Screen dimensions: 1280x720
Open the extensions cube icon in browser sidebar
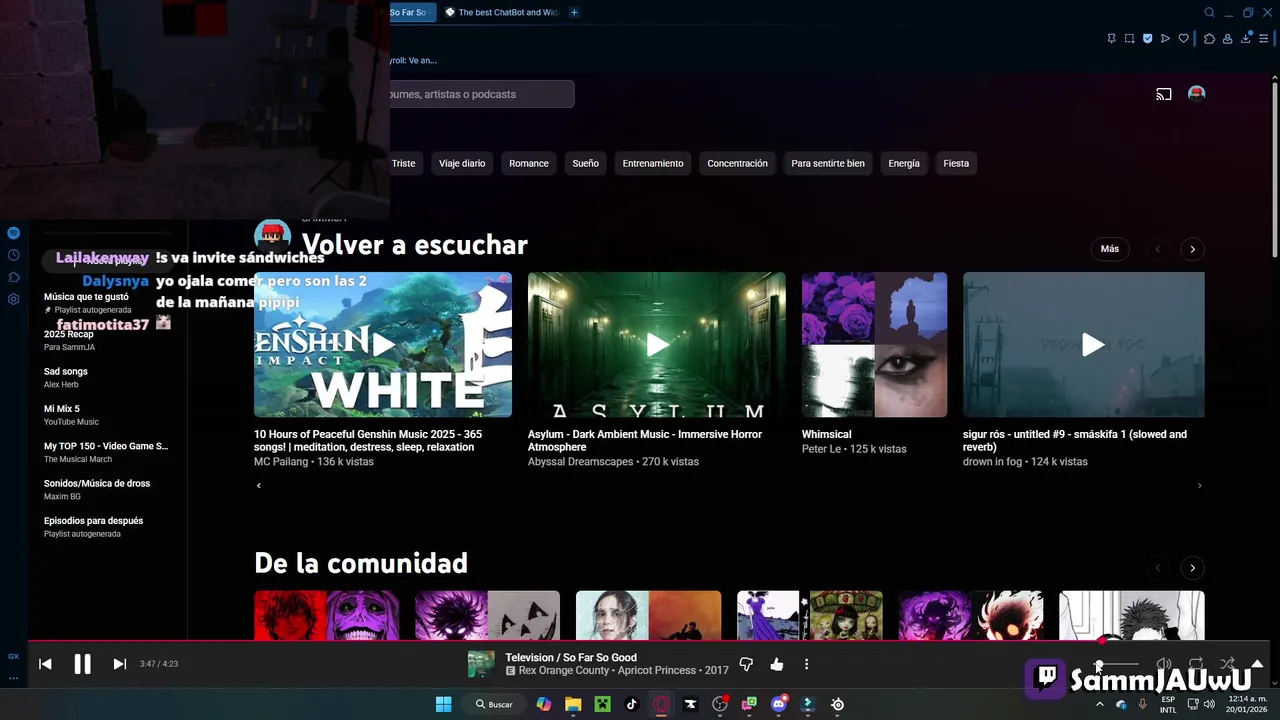[x=13, y=277]
